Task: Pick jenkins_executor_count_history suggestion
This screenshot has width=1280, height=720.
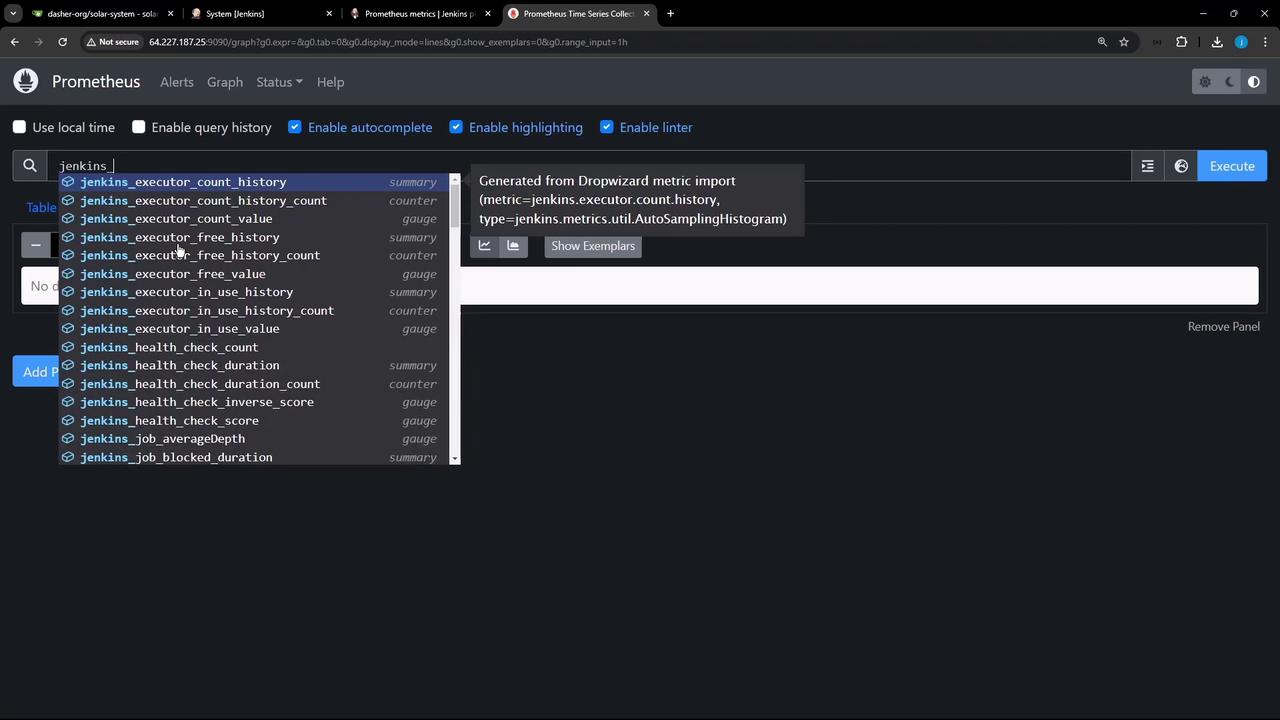Action: pos(255,182)
